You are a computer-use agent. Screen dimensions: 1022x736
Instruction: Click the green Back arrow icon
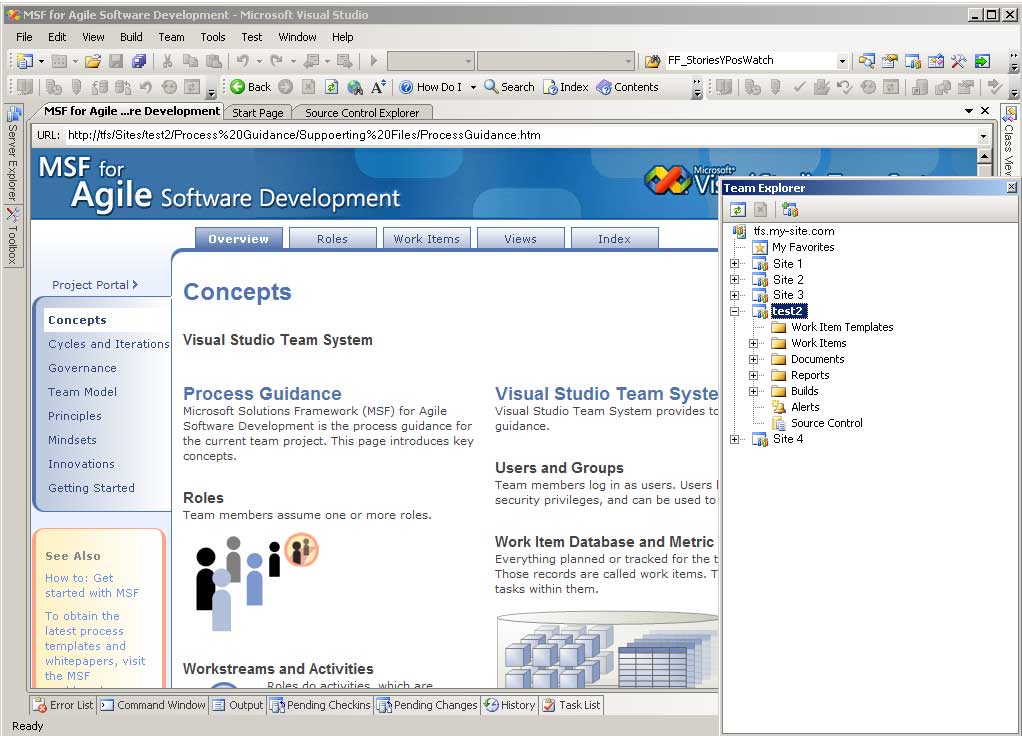tap(238, 87)
